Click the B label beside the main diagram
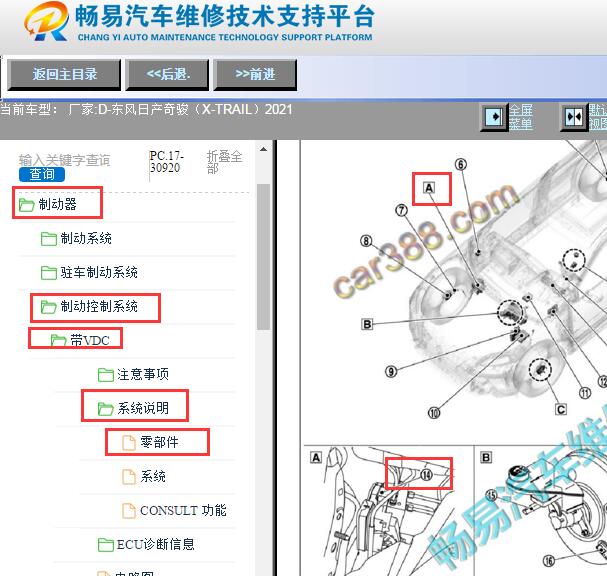607x576 pixels. [x=367, y=324]
